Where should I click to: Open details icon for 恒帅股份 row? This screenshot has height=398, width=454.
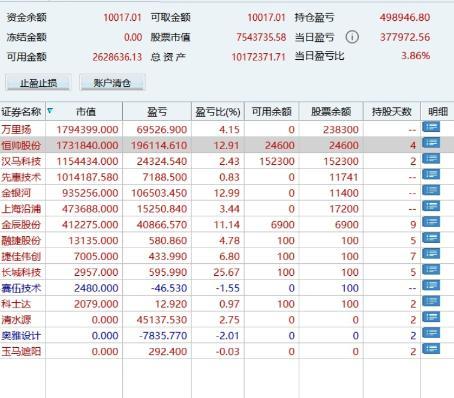(x=431, y=143)
